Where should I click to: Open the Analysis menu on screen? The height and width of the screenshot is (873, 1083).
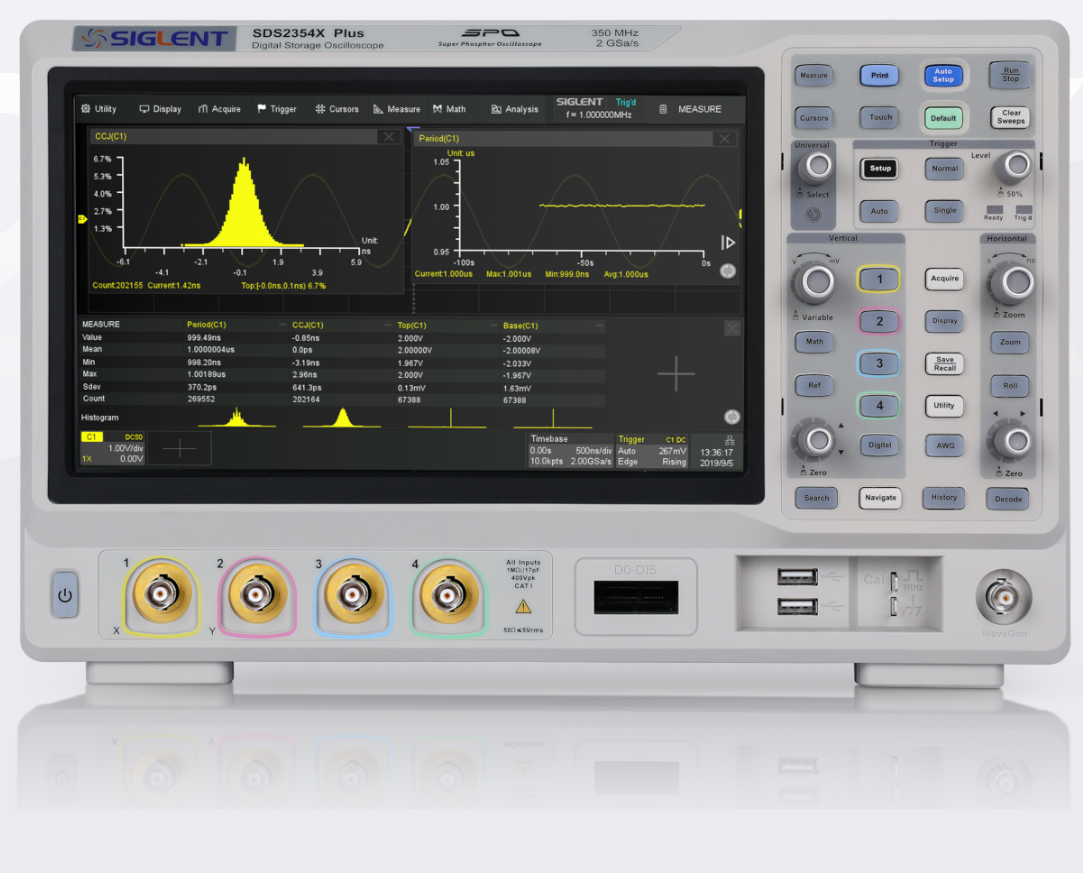pyautogui.click(x=515, y=109)
